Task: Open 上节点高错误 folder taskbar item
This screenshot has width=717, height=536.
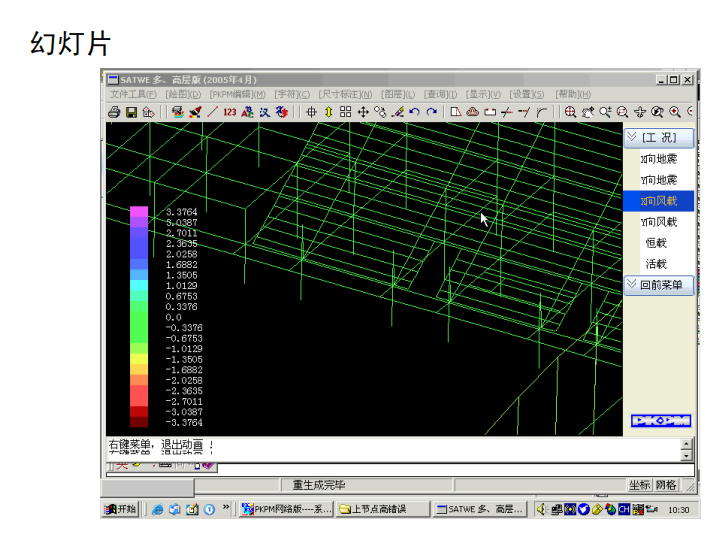Action: click(383, 509)
